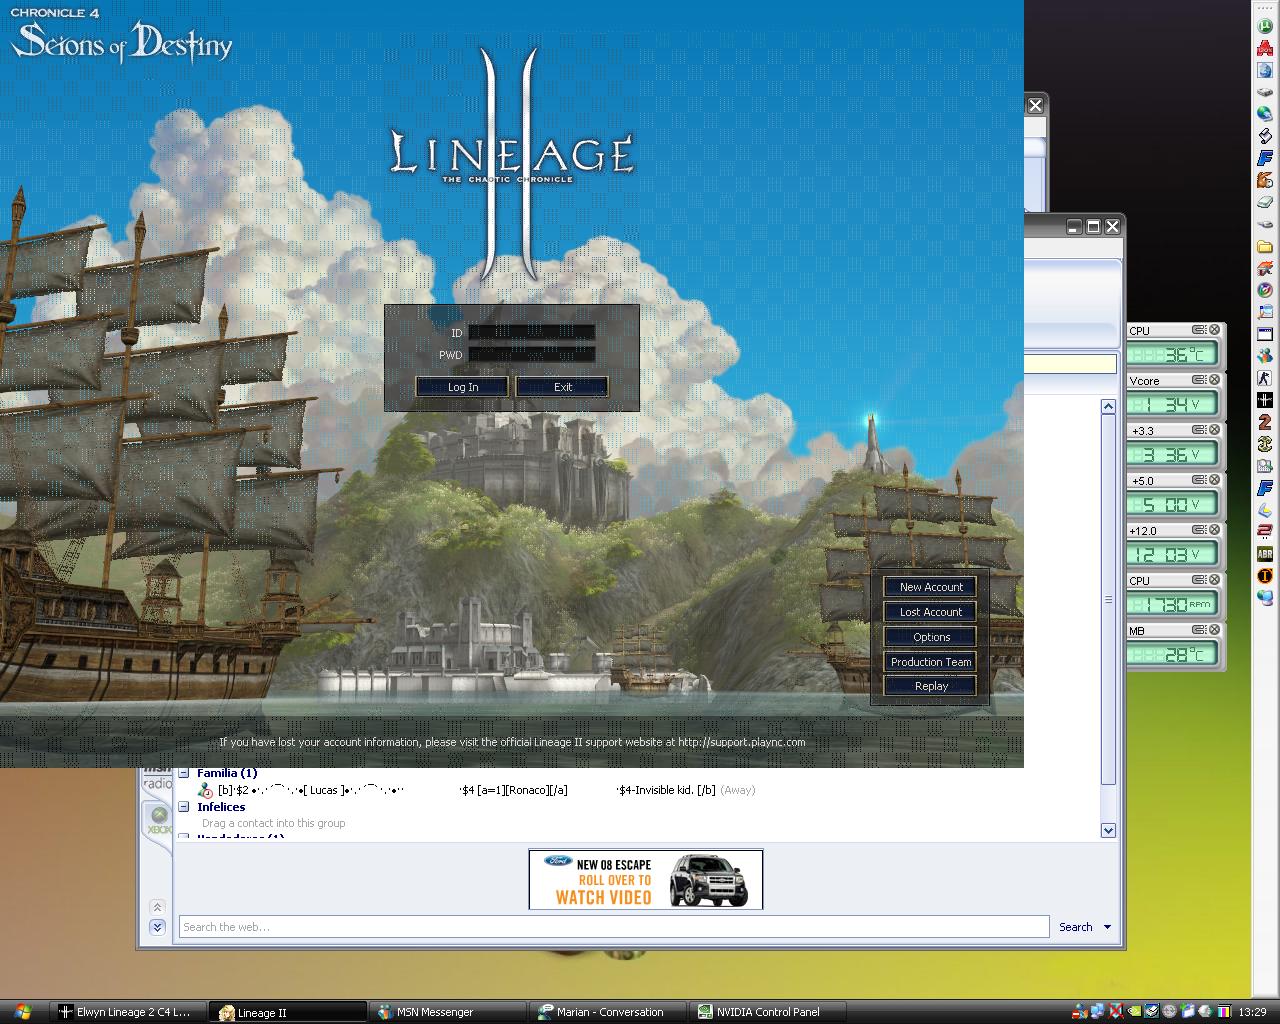This screenshot has width=1280, height=1024.
Task: Click the green circle icon in side launcher
Action: pos(1265,25)
